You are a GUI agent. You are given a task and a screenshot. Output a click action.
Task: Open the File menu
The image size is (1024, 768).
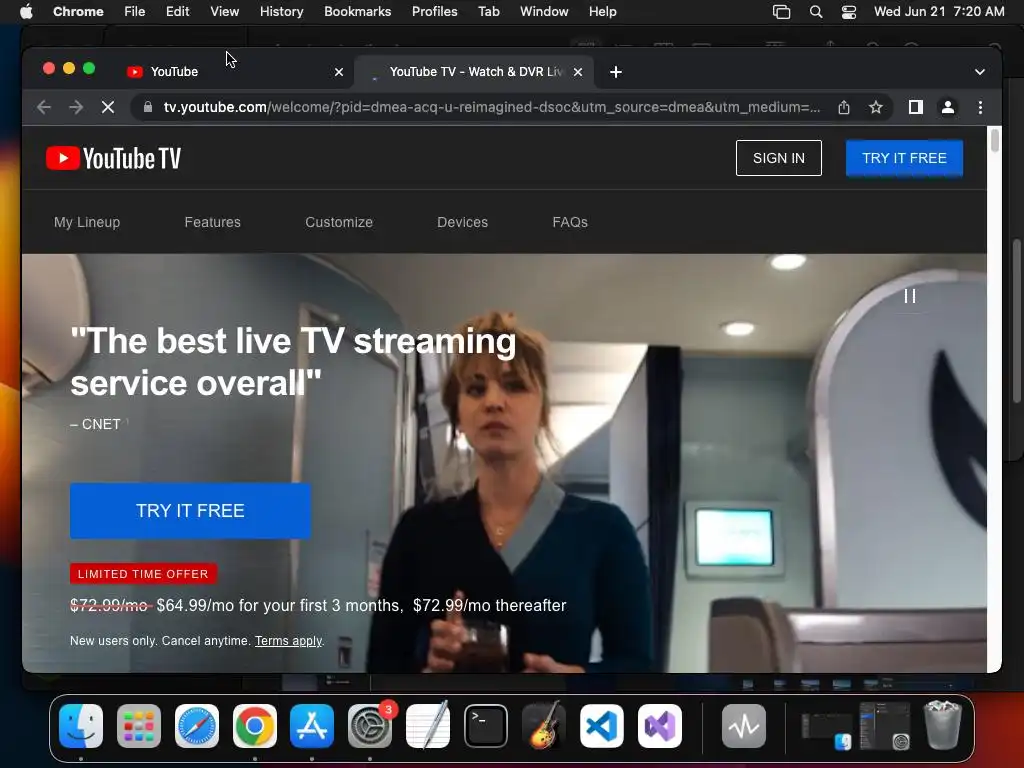coord(135,12)
